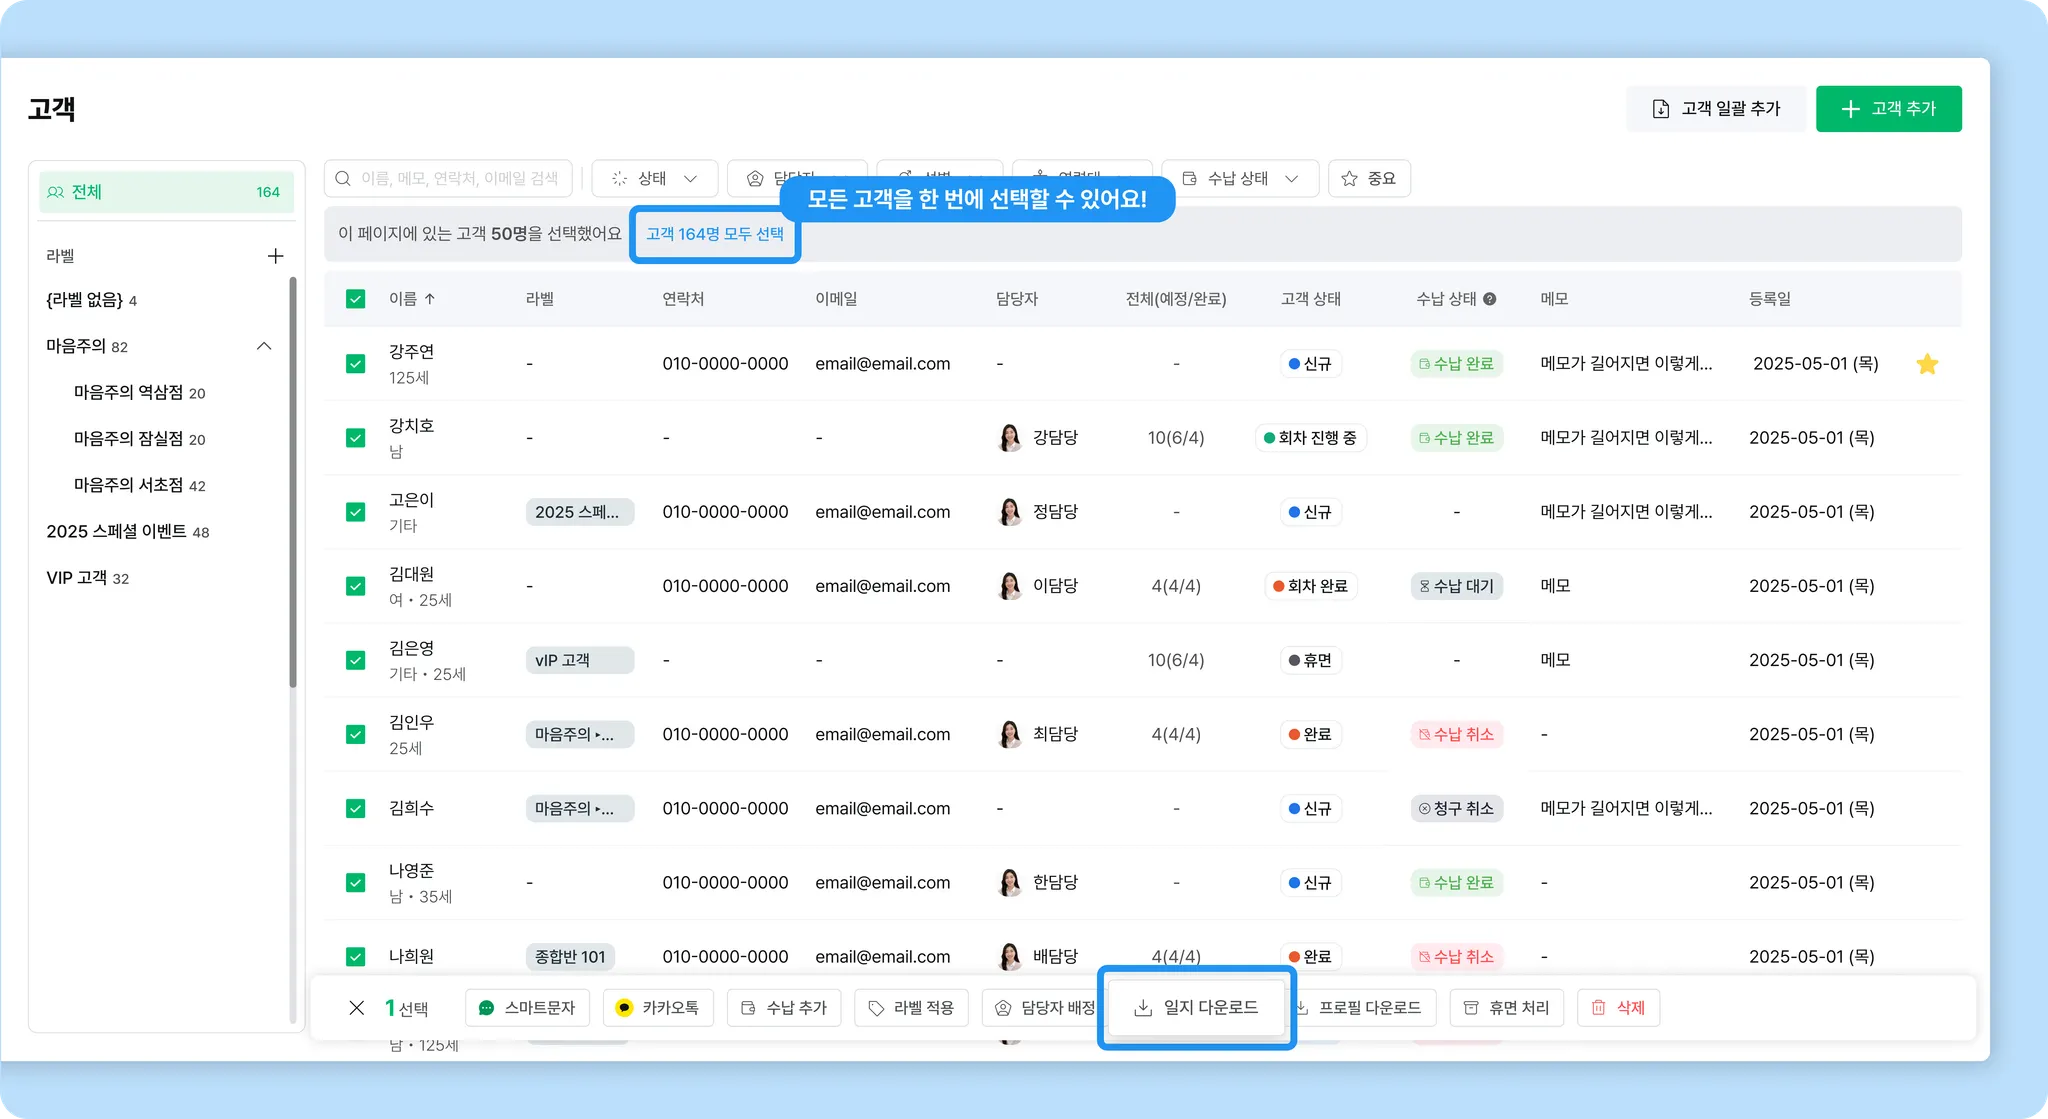Screen dimensions: 2048x1119
Task: Click the 수납 상태 help question icon
Action: pyautogui.click(x=1489, y=299)
